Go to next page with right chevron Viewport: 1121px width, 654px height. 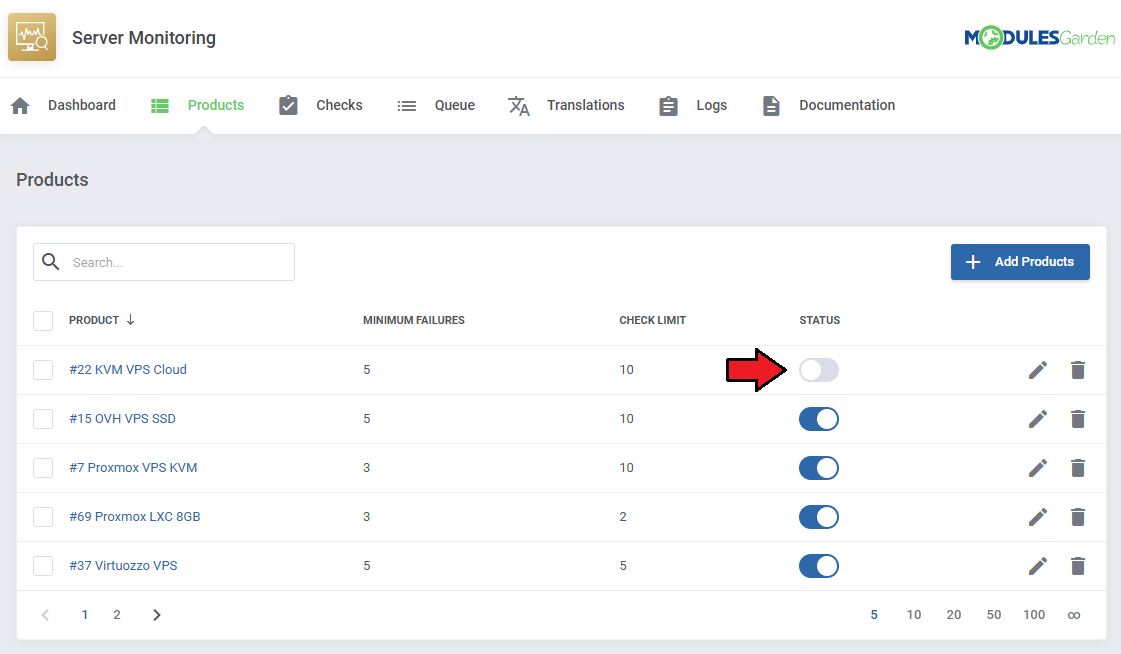click(x=157, y=615)
